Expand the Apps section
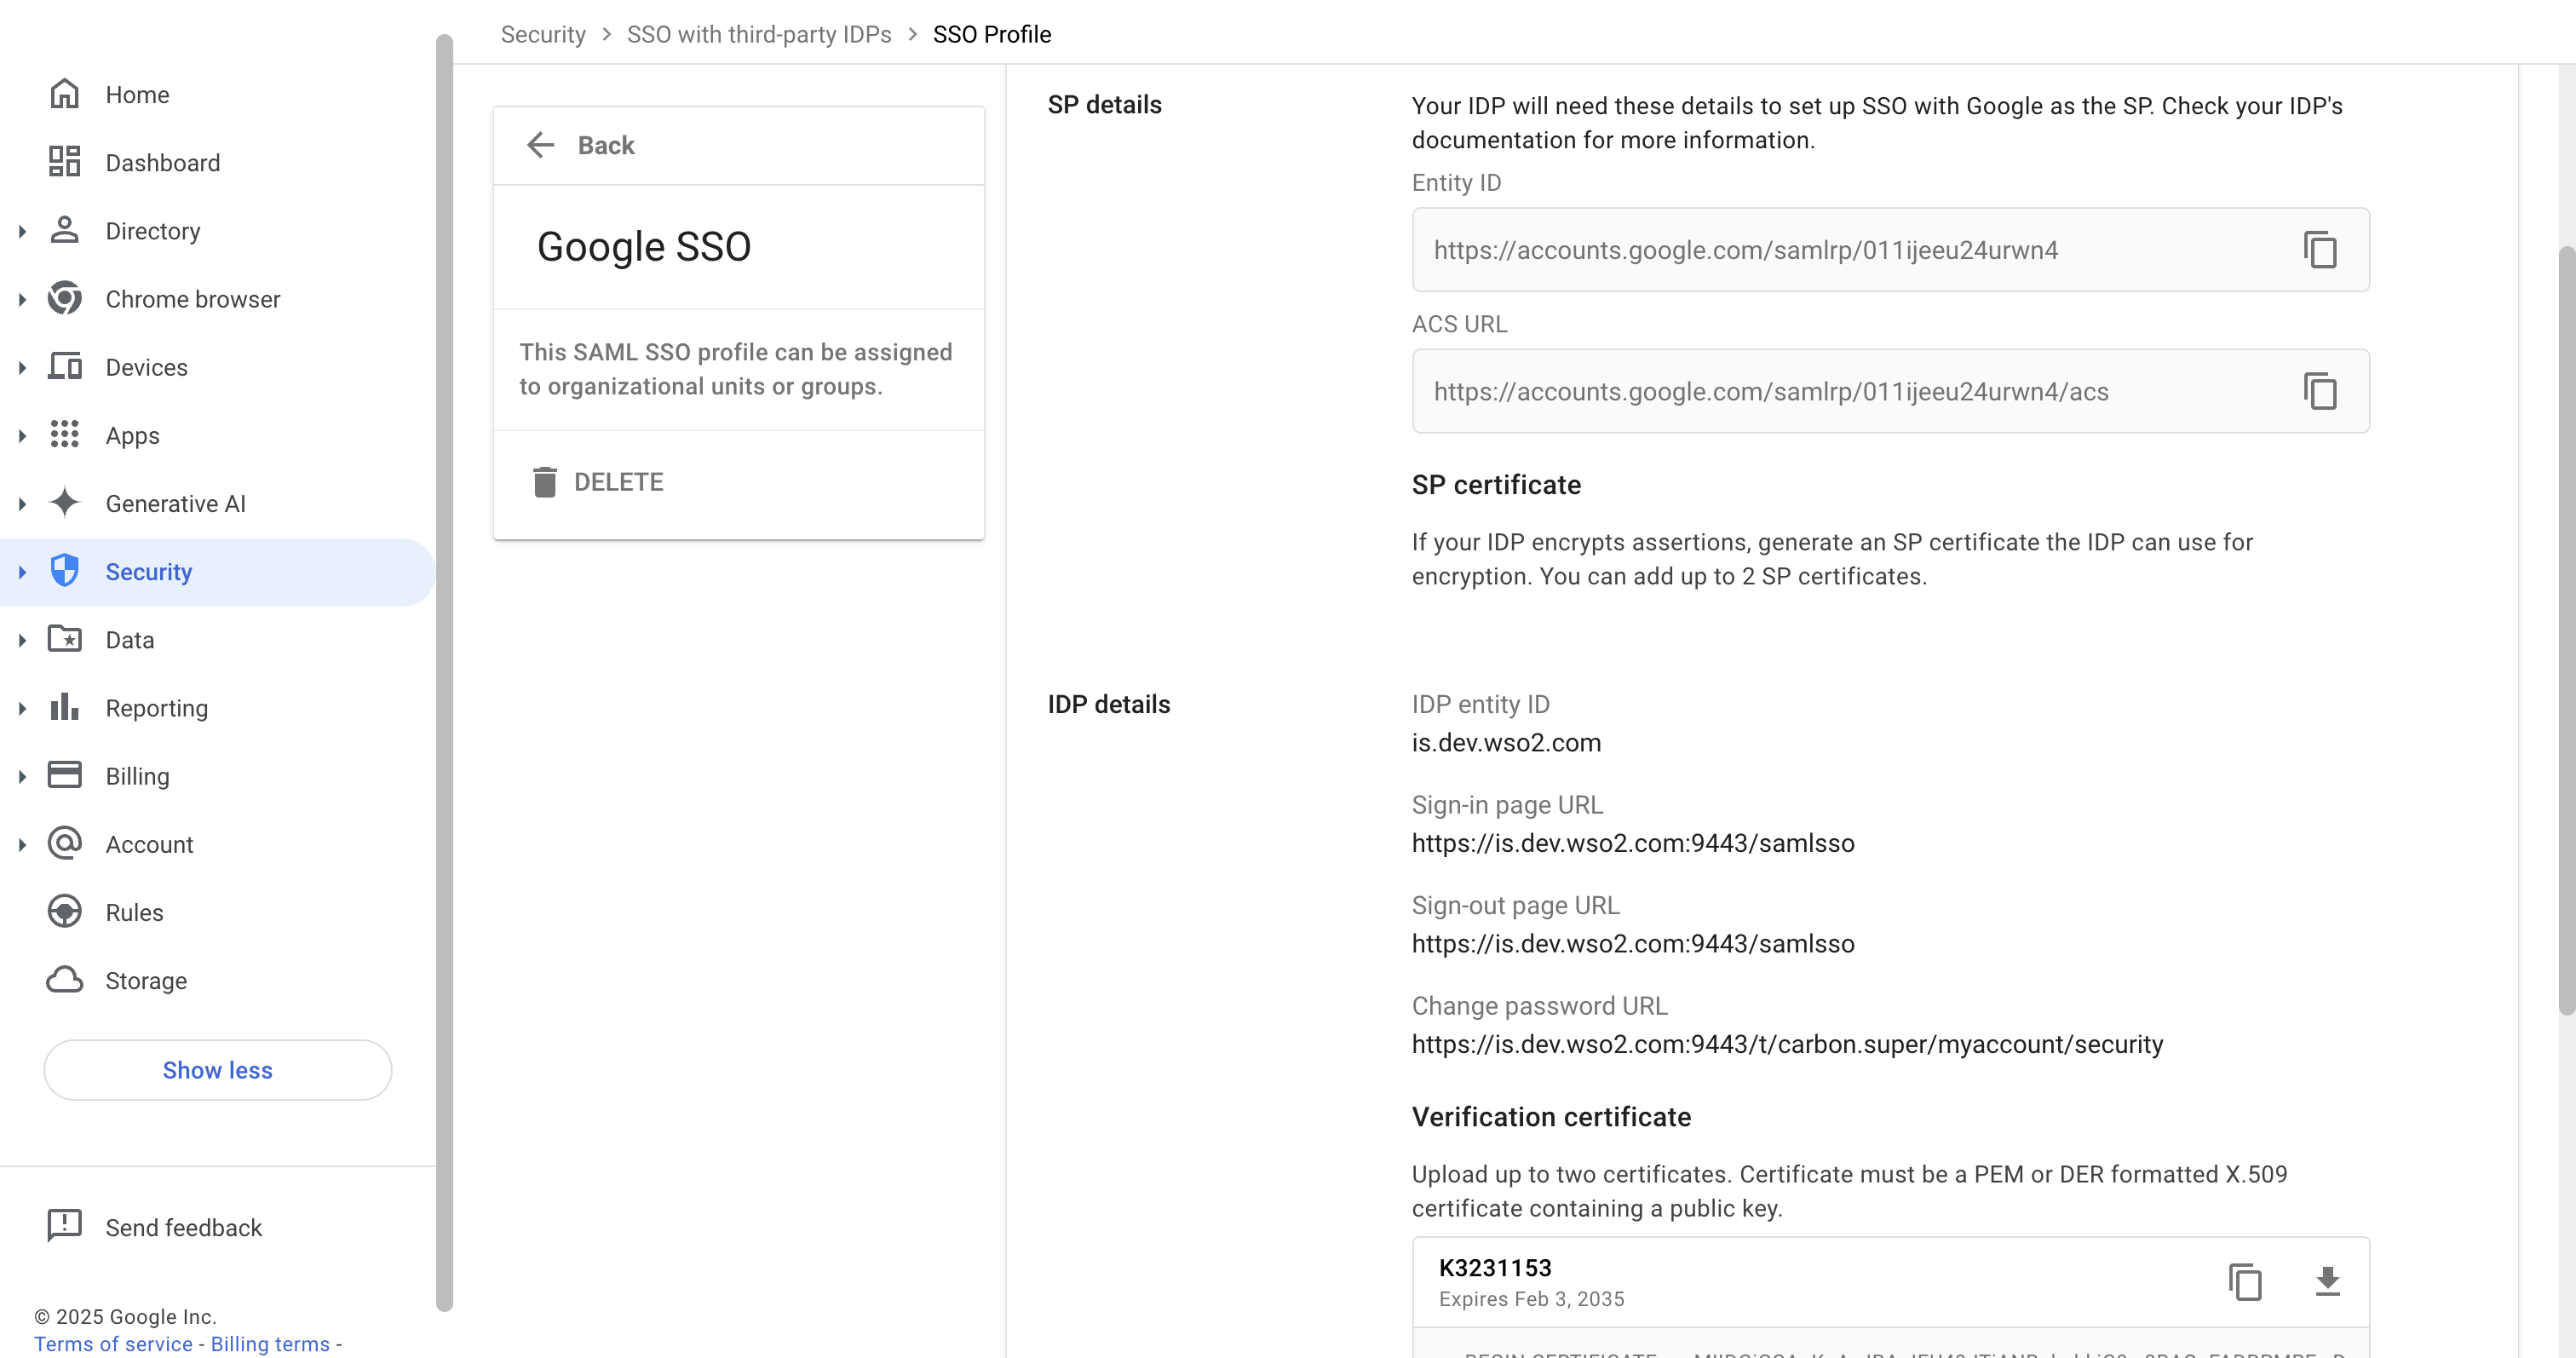Viewport: 2576px width, 1358px height. pos(23,435)
